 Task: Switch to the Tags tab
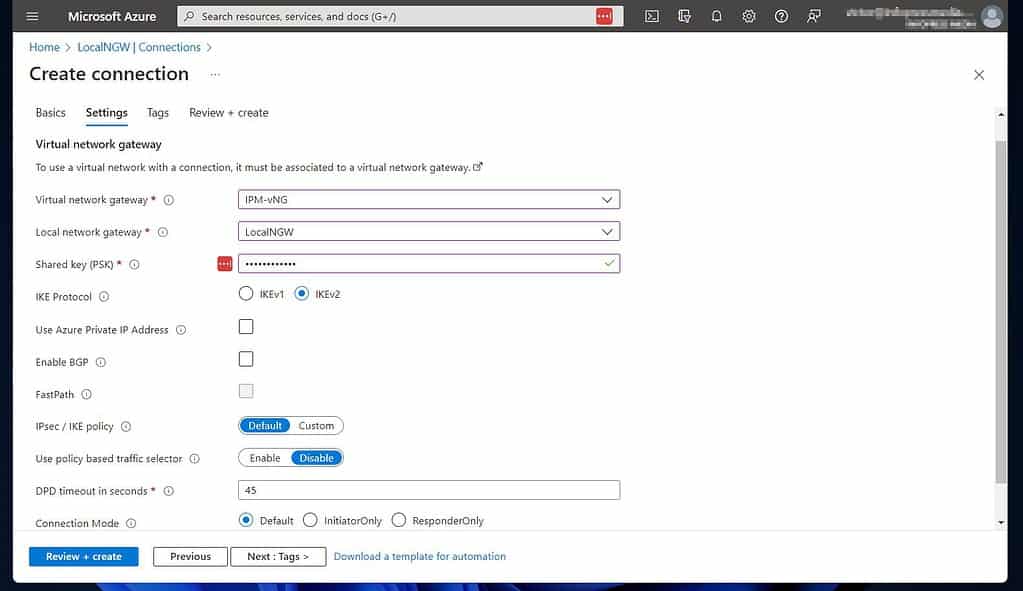pyautogui.click(x=158, y=113)
